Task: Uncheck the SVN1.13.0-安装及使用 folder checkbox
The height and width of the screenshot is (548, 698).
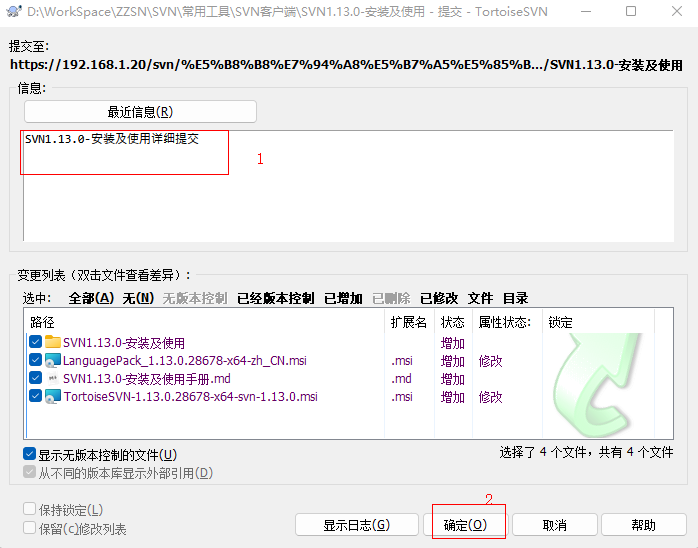Action: coord(36,343)
